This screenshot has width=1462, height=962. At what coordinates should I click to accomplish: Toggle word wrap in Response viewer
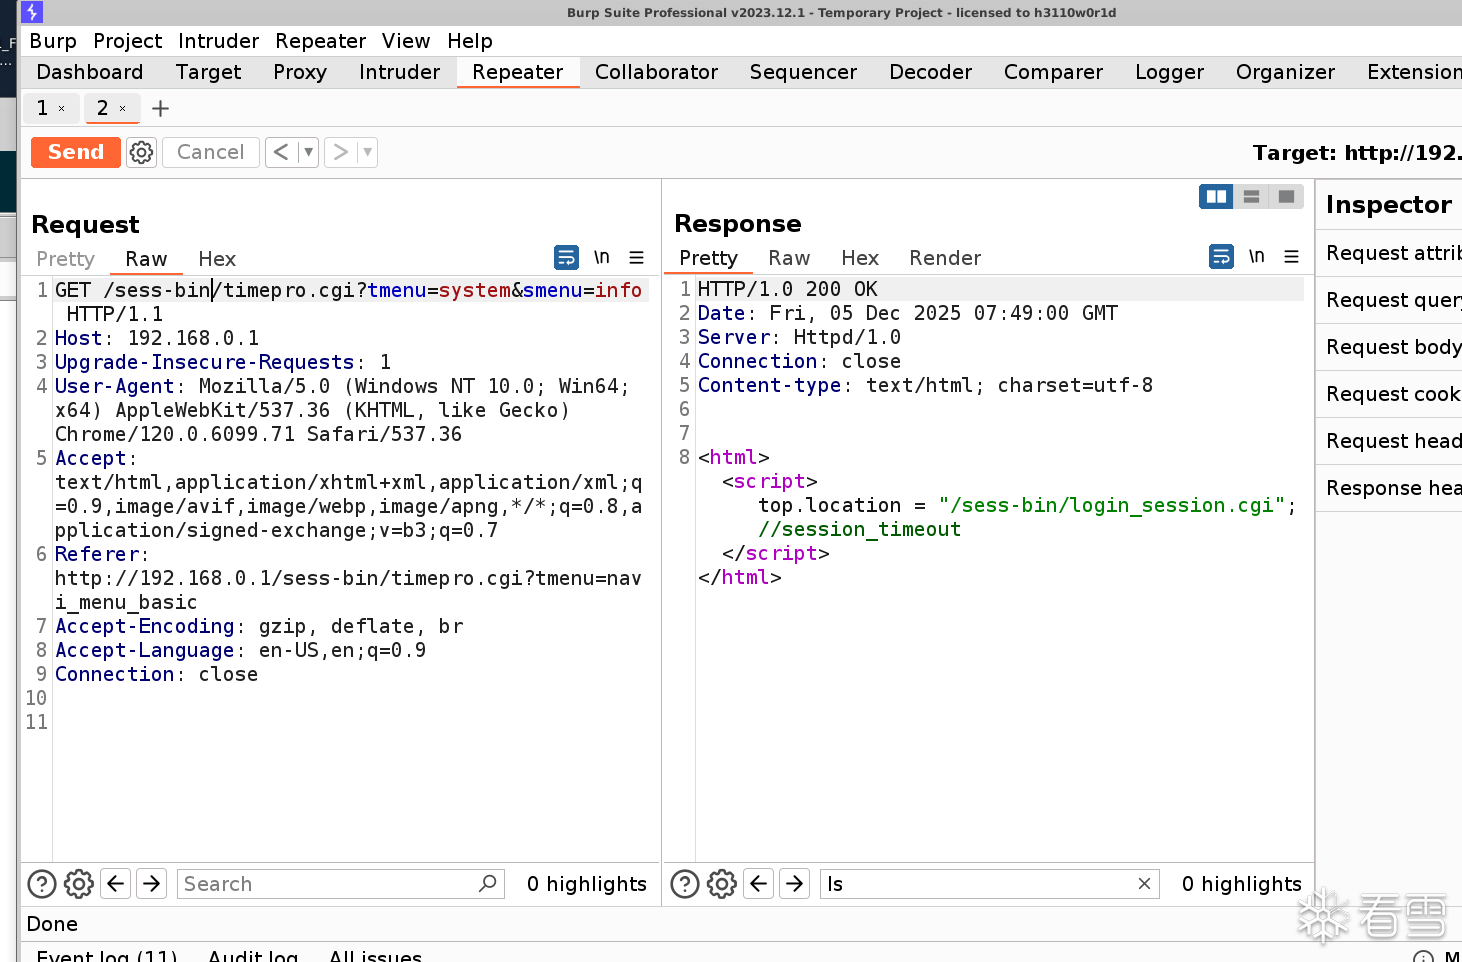[1221, 257]
